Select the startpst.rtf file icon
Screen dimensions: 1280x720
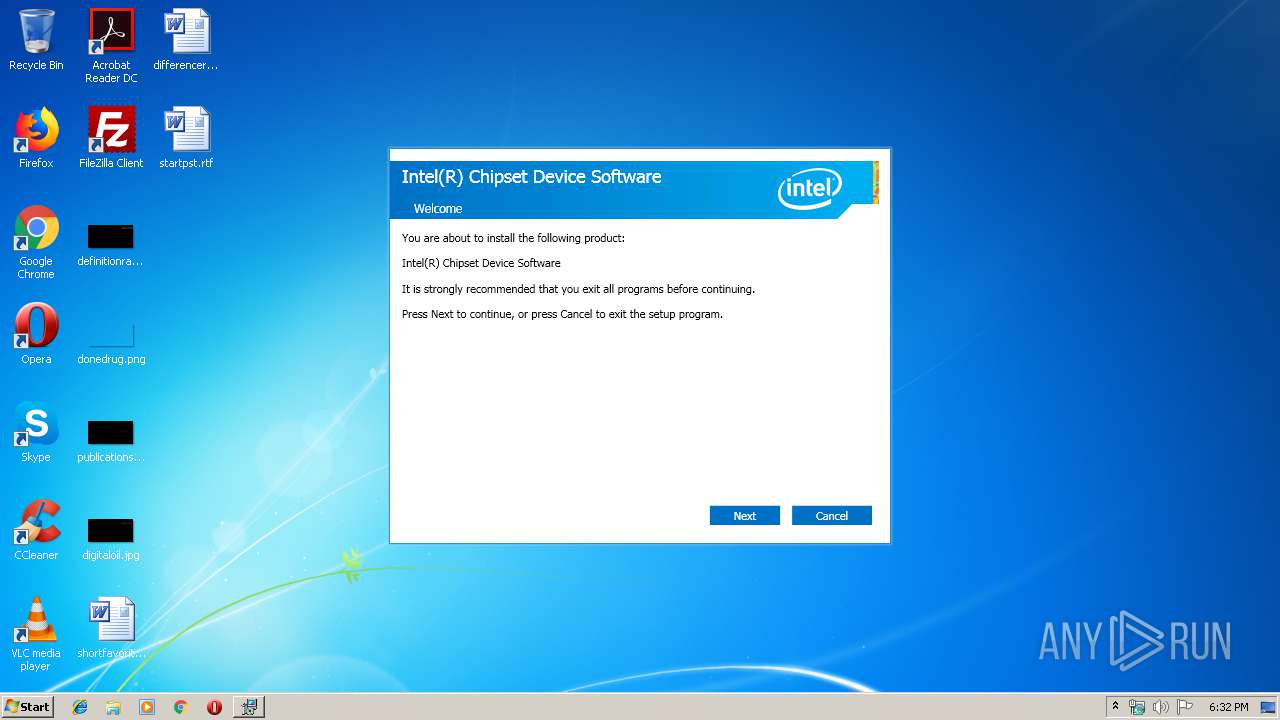[186, 138]
